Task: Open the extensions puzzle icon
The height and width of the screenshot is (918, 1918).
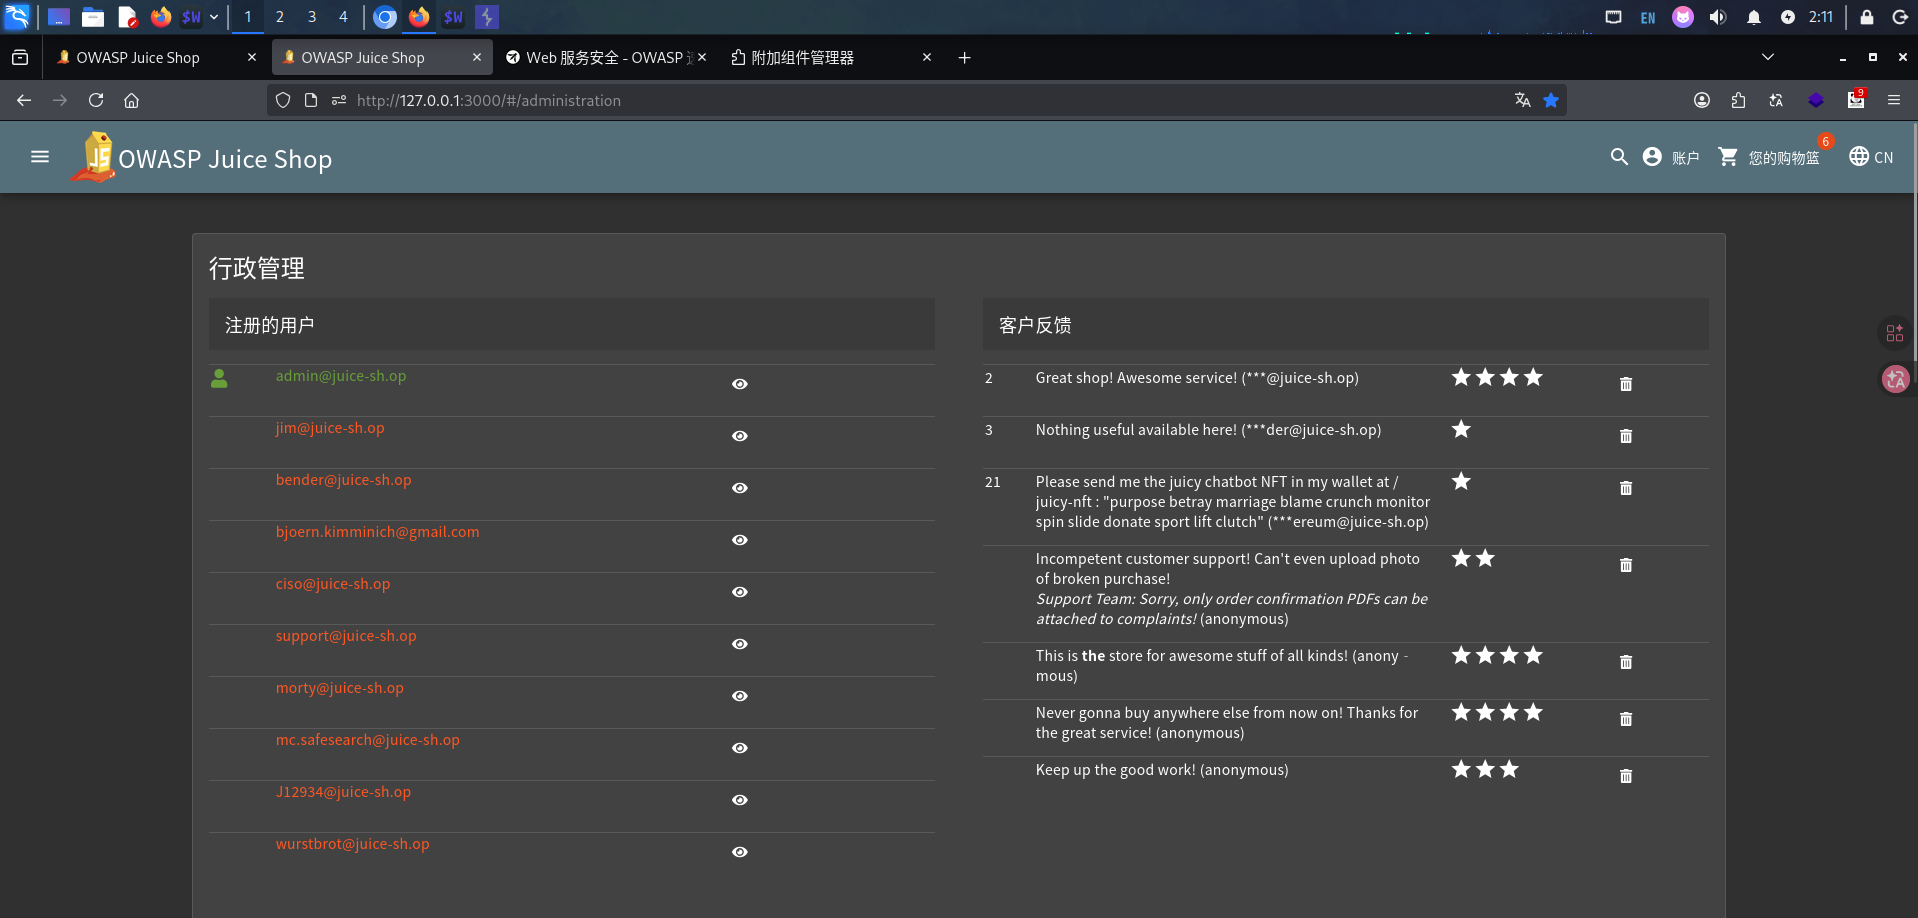Action: (1739, 100)
